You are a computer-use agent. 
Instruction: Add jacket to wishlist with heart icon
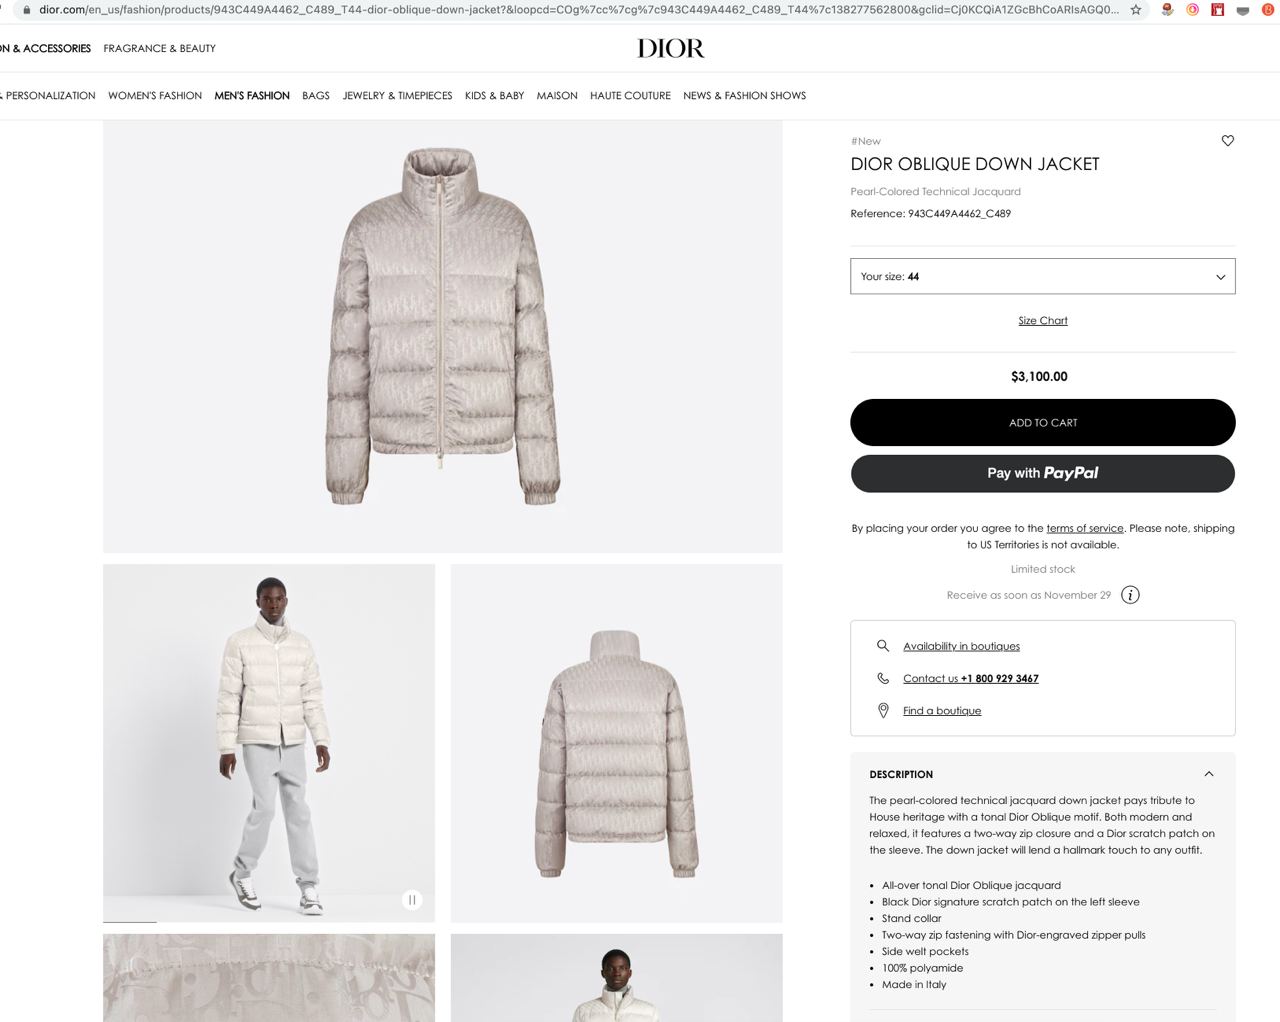point(1228,141)
